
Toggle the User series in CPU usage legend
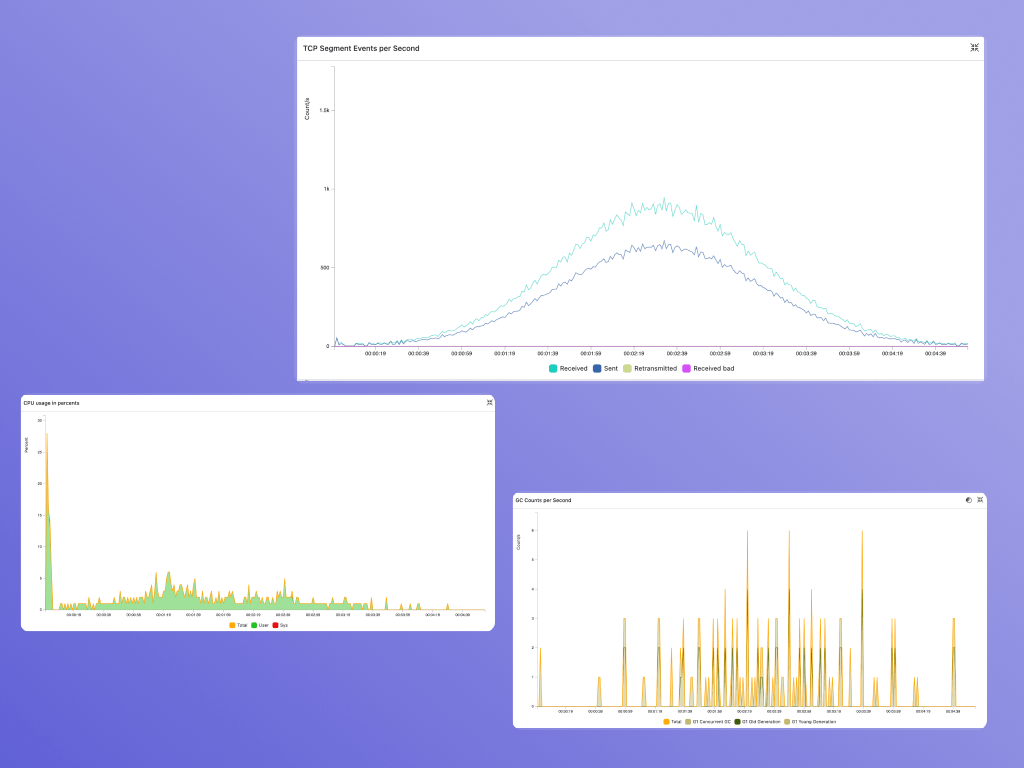click(260, 625)
